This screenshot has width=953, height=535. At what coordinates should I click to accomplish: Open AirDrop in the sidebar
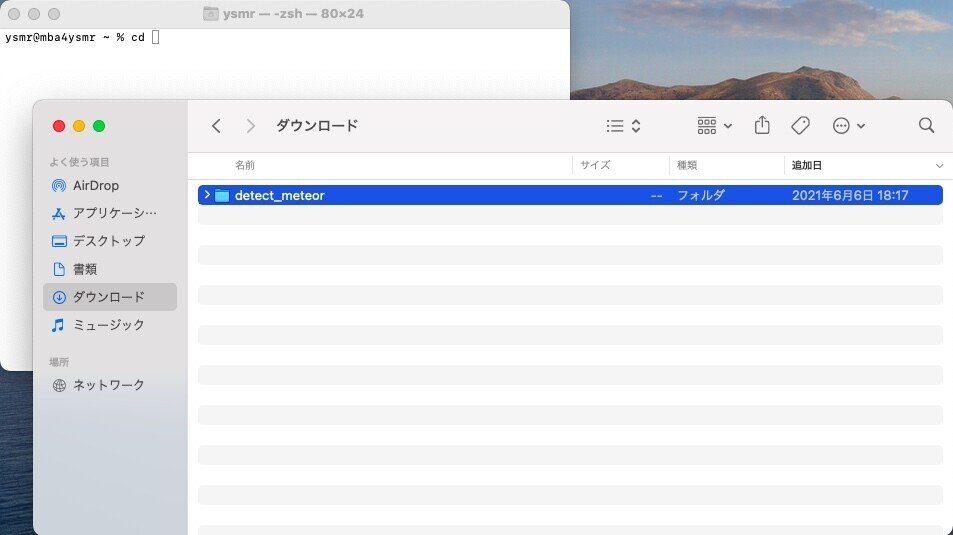pos(110,185)
